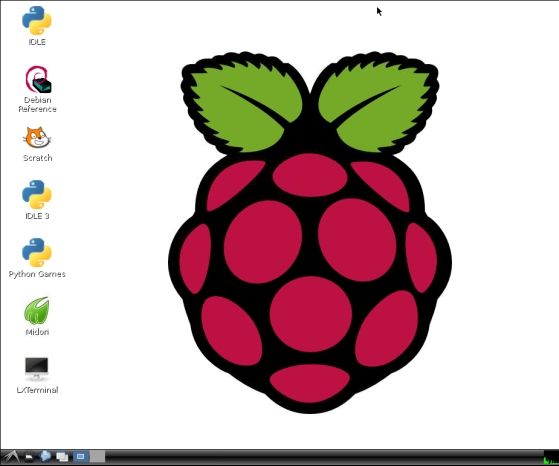Click the CPU usage monitor in taskbar
The image size is (559, 466).
tap(551, 457)
